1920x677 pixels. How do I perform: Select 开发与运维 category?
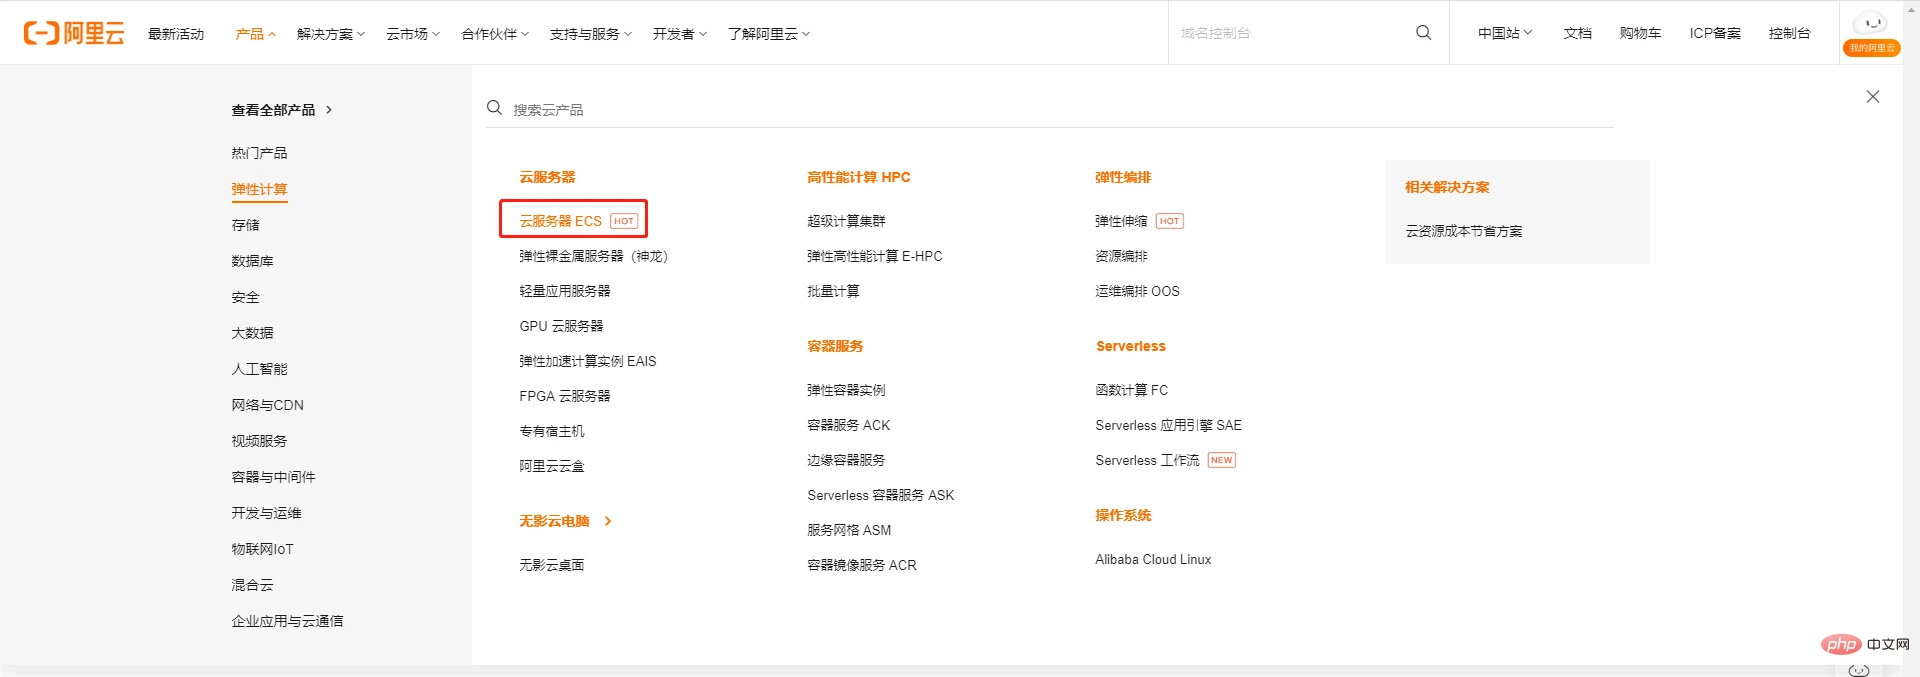tap(266, 513)
